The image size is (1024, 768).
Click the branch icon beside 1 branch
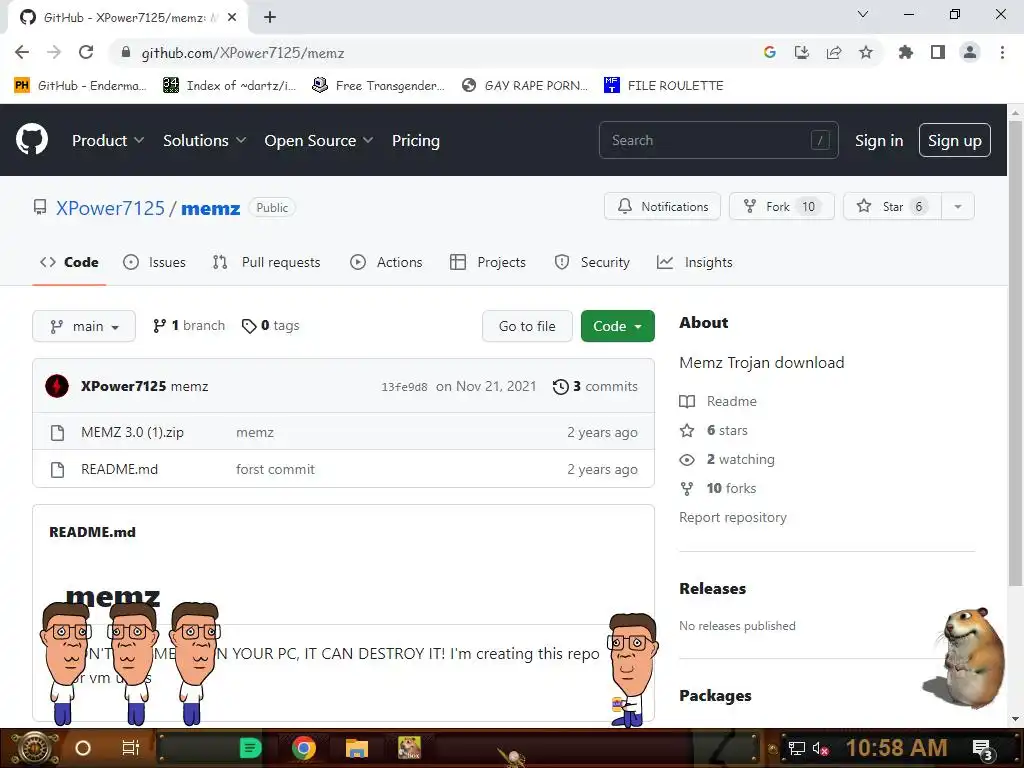pyautogui.click(x=159, y=325)
